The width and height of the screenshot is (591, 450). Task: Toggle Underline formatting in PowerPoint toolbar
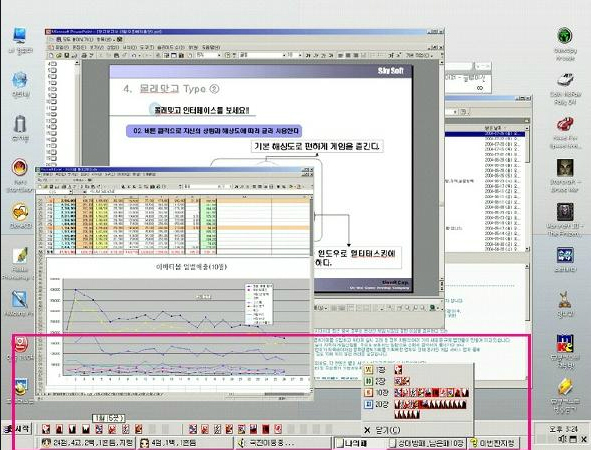coord(323,55)
